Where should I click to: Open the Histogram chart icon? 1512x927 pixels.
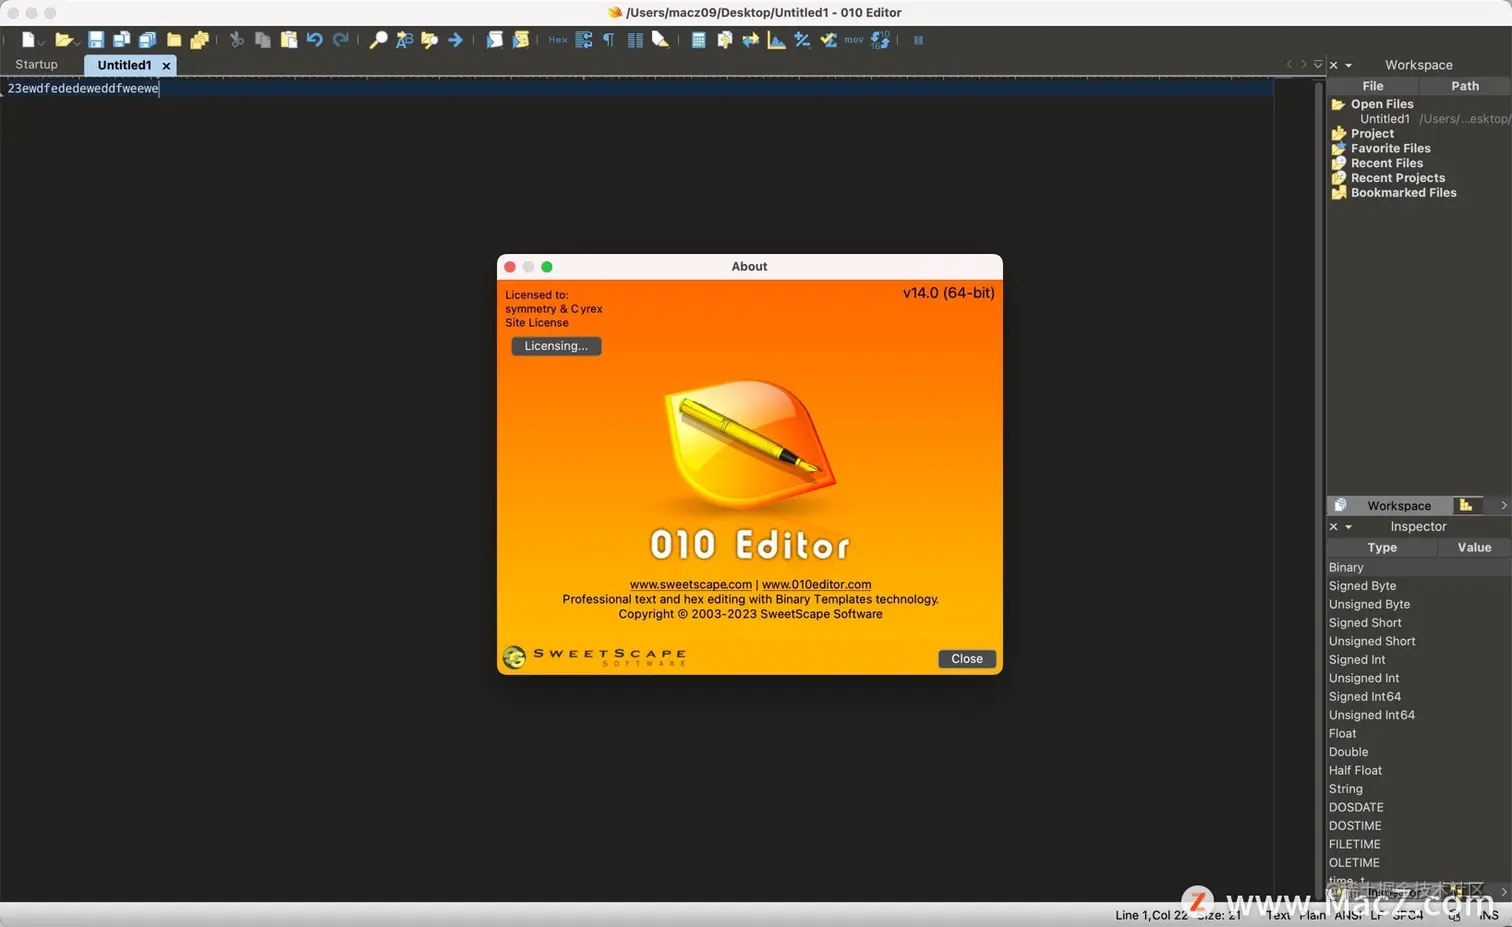click(776, 40)
